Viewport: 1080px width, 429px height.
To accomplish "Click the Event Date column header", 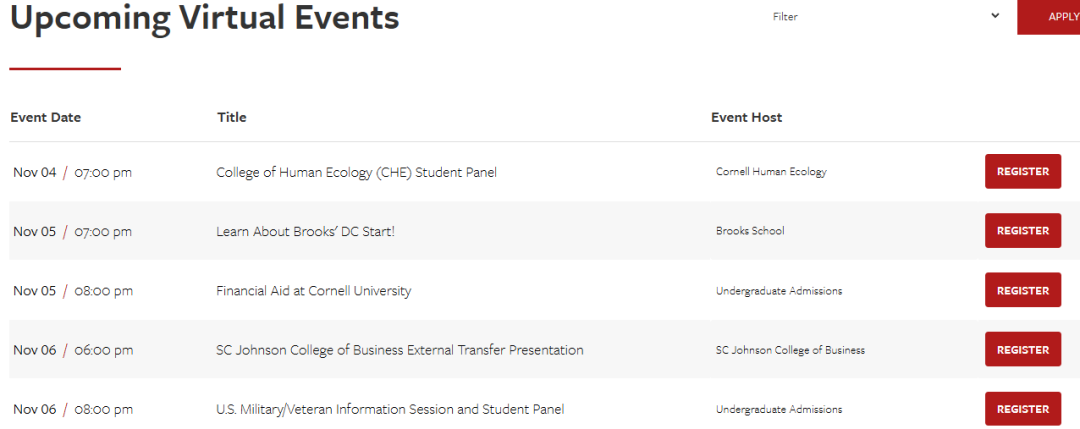I will click(x=46, y=117).
